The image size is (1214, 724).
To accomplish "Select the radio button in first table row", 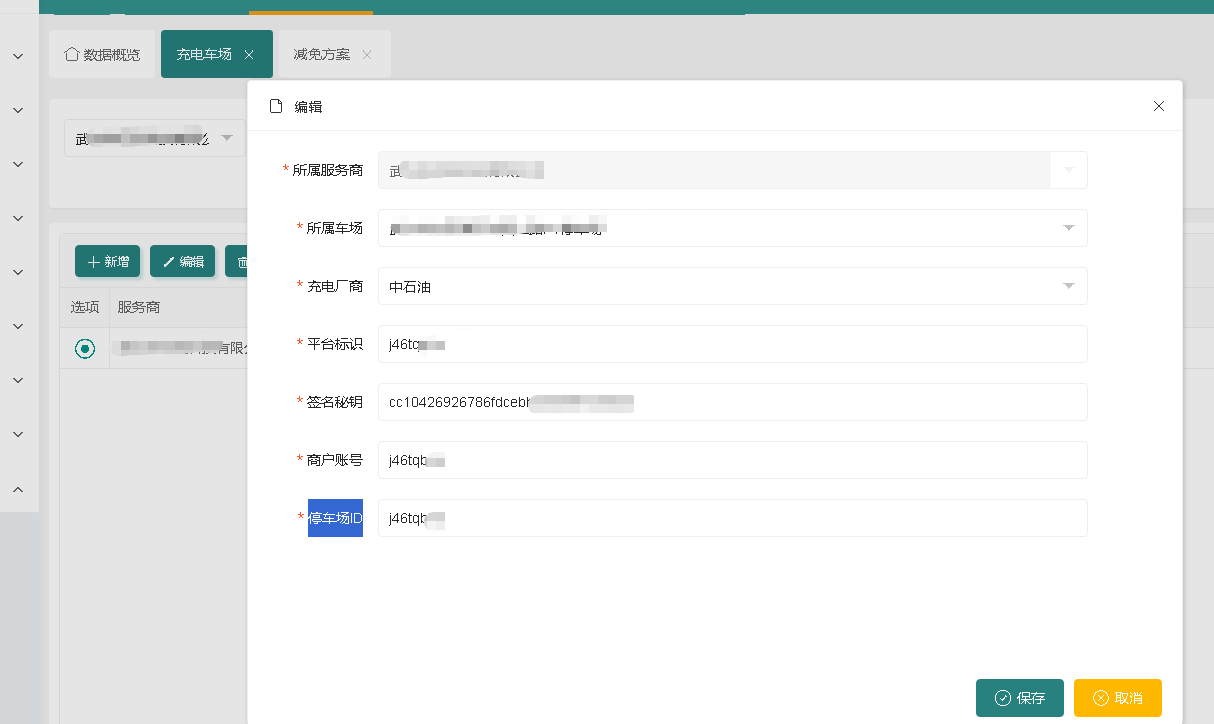I will [x=85, y=348].
